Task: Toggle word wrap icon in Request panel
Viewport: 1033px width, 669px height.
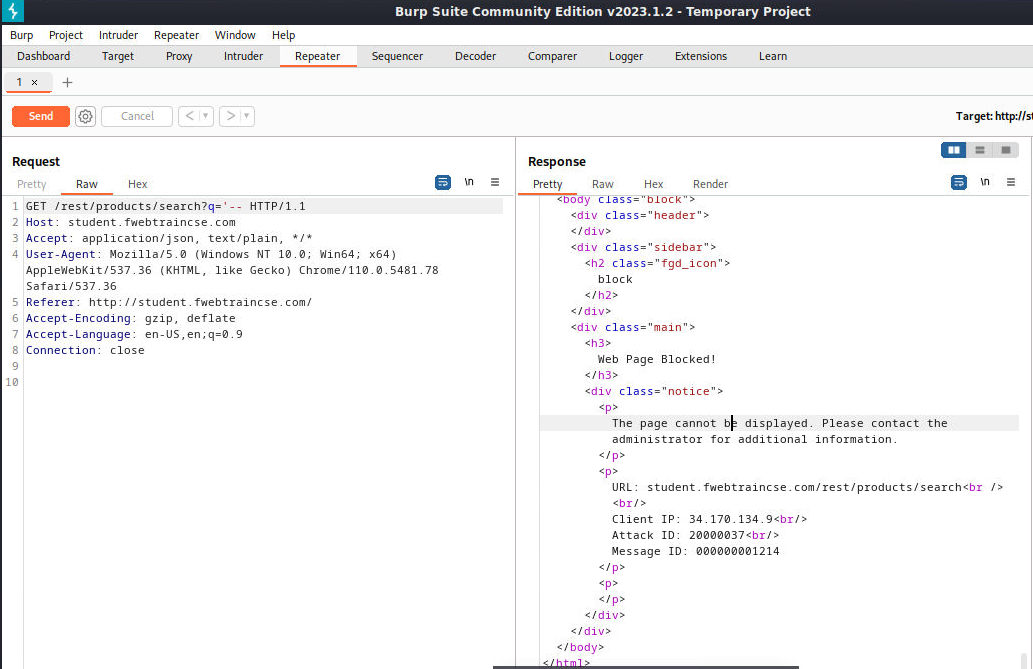Action: pos(443,183)
